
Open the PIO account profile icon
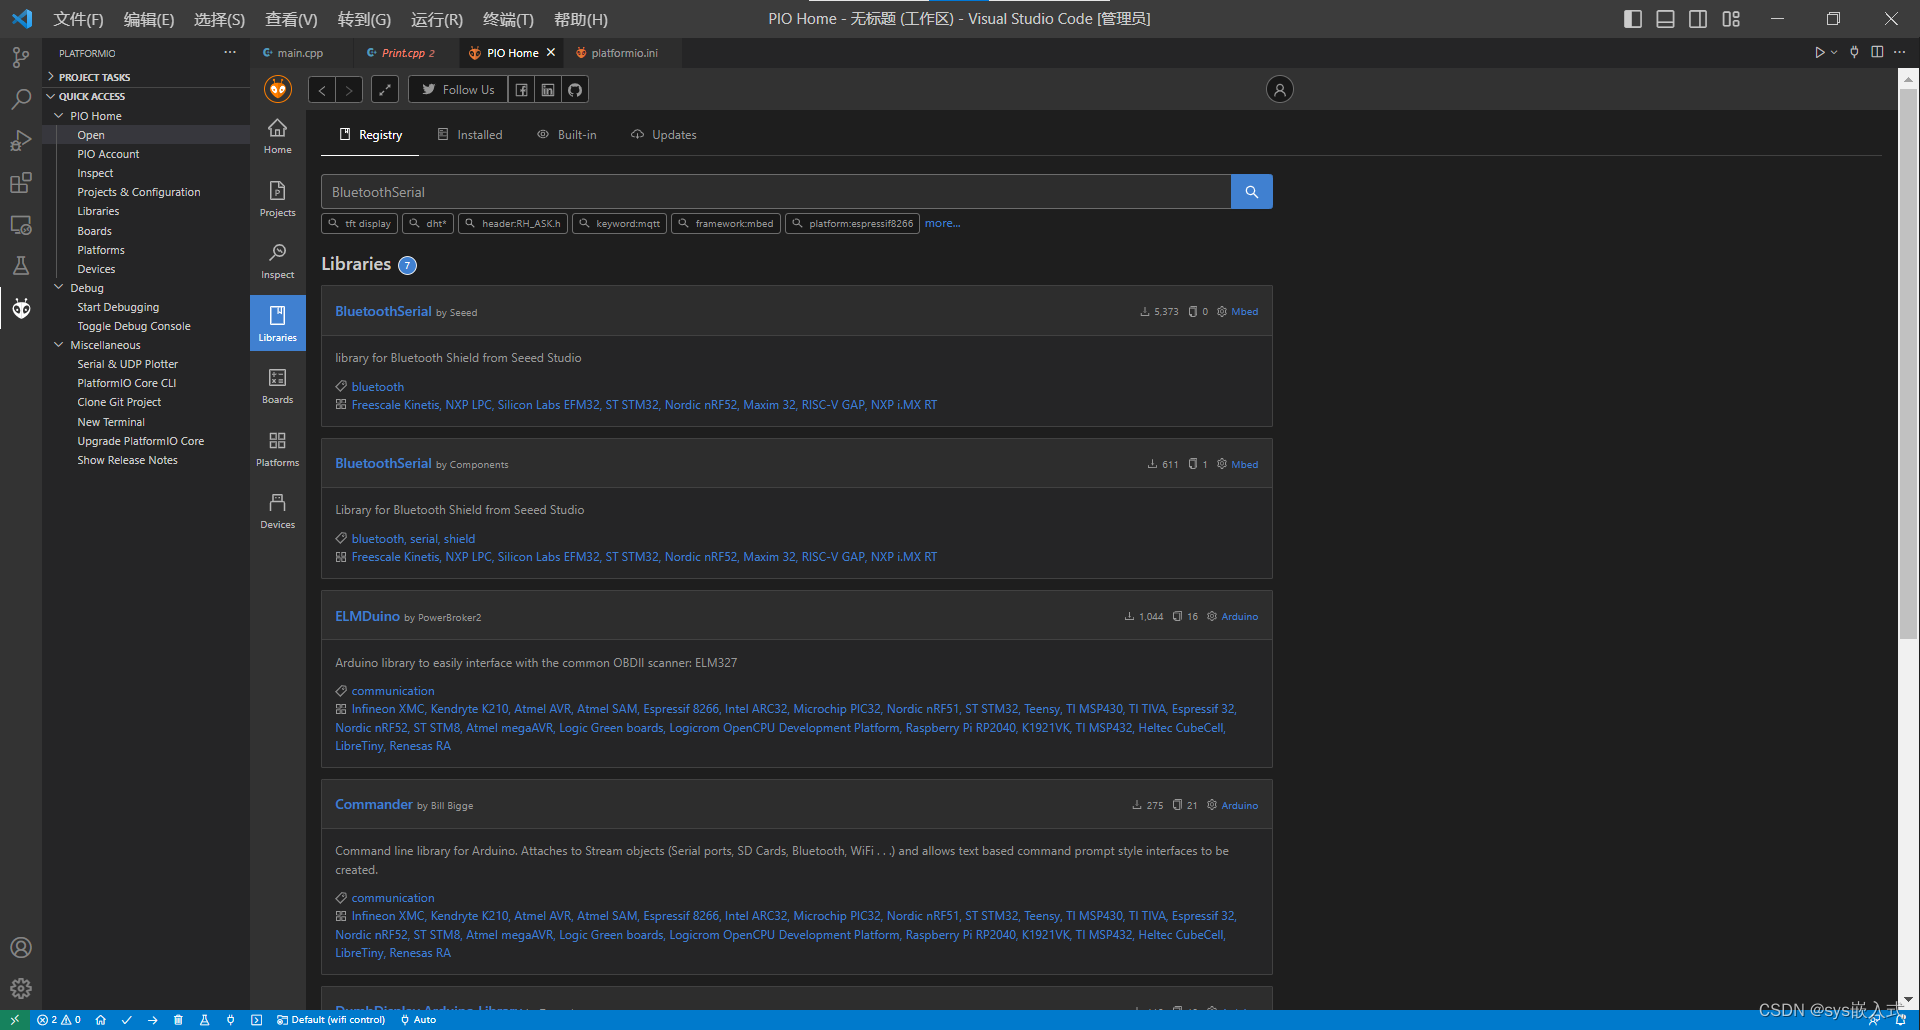(x=1279, y=90)
